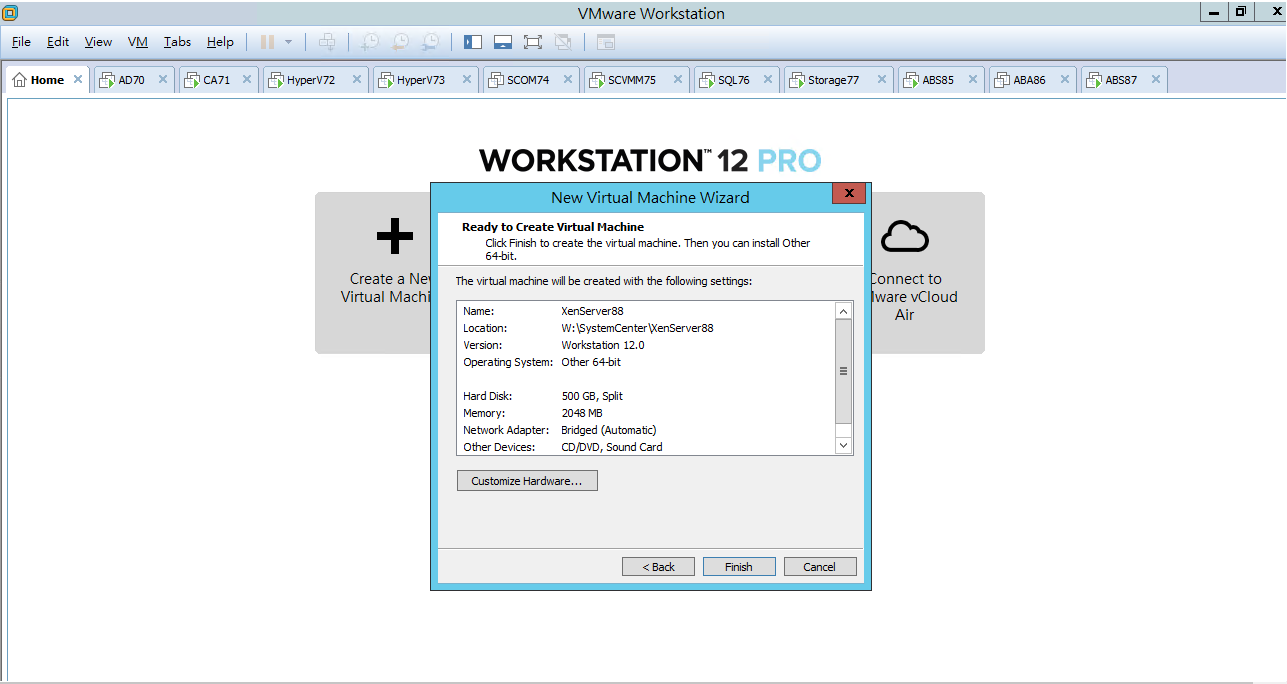Image resolution: width=1287 pixels, height=684 pixels.
Task: Close the AD70 tab
Action: [163, 80]
